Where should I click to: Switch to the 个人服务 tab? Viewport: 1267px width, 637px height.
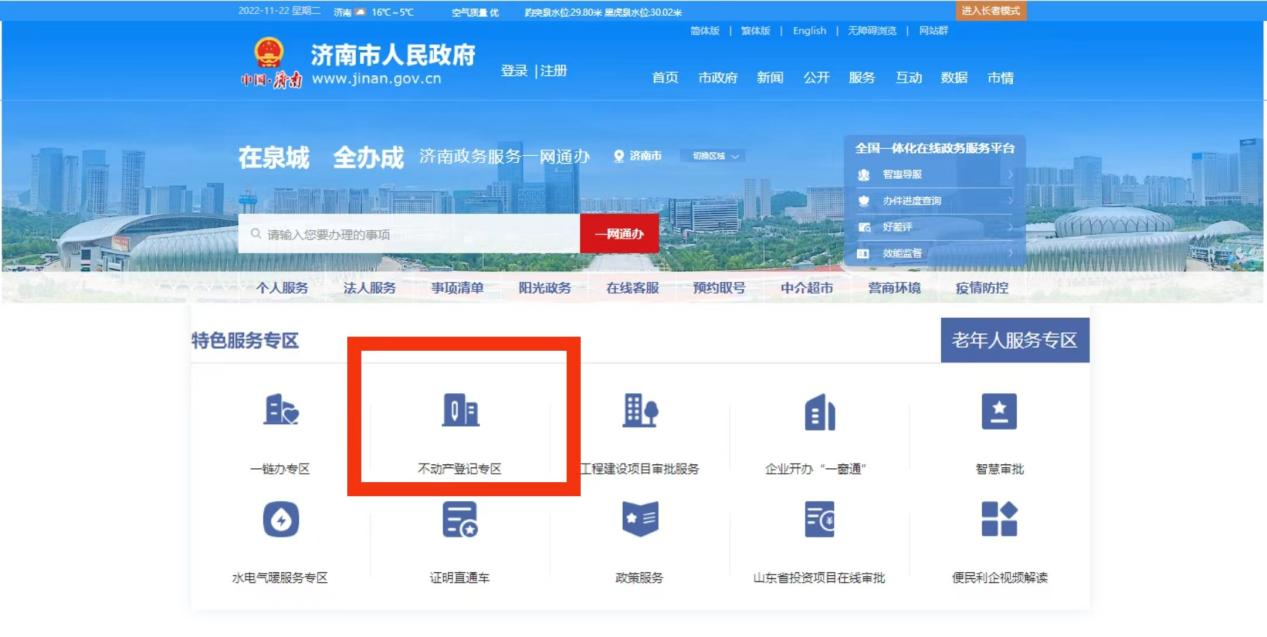(282, 288)
